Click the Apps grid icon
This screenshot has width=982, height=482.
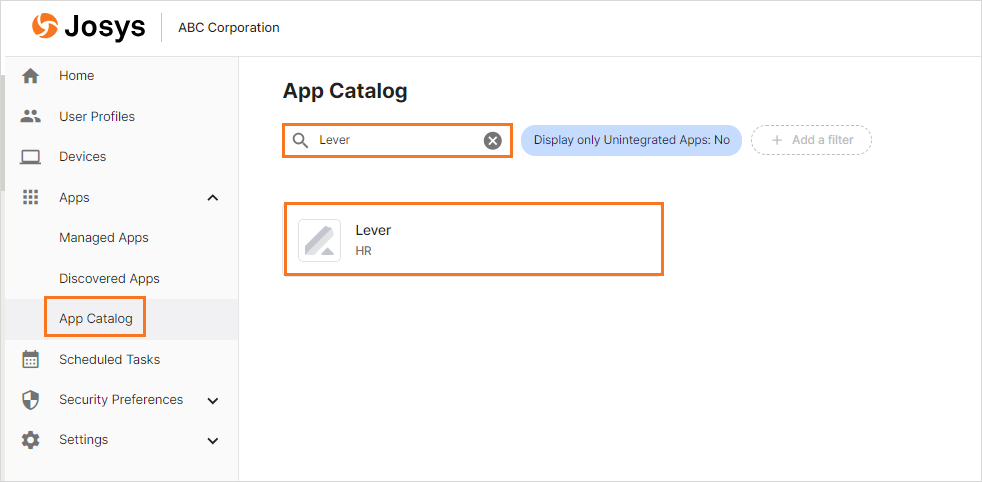pos(30,198)
